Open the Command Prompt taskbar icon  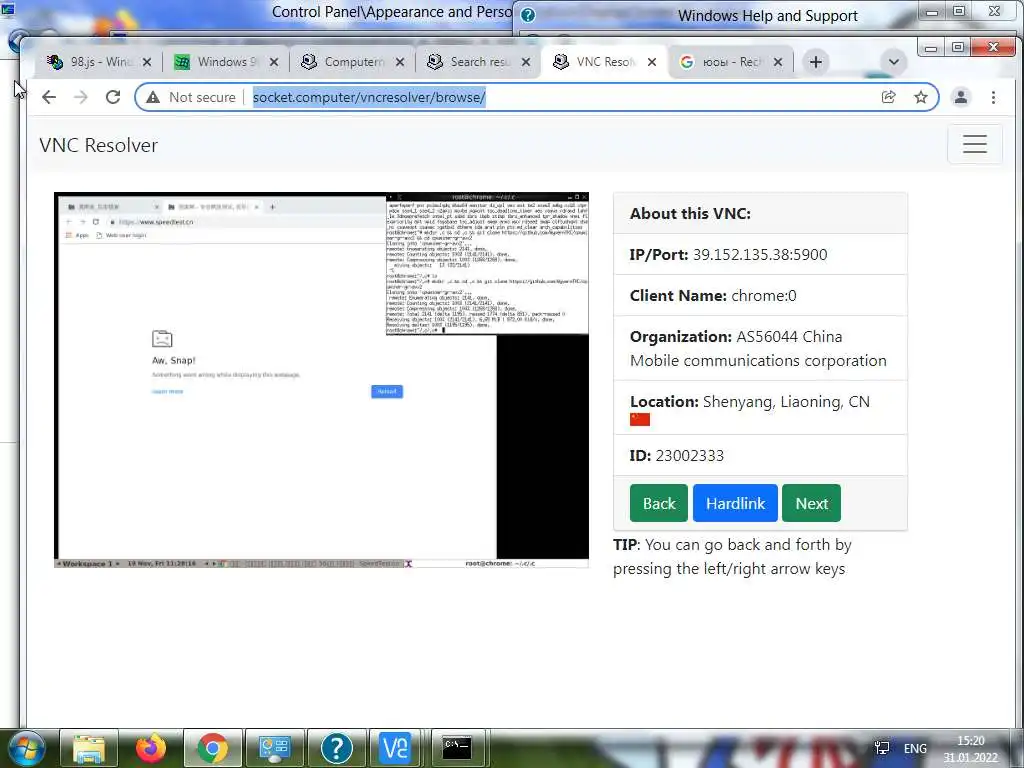point(457,748)
